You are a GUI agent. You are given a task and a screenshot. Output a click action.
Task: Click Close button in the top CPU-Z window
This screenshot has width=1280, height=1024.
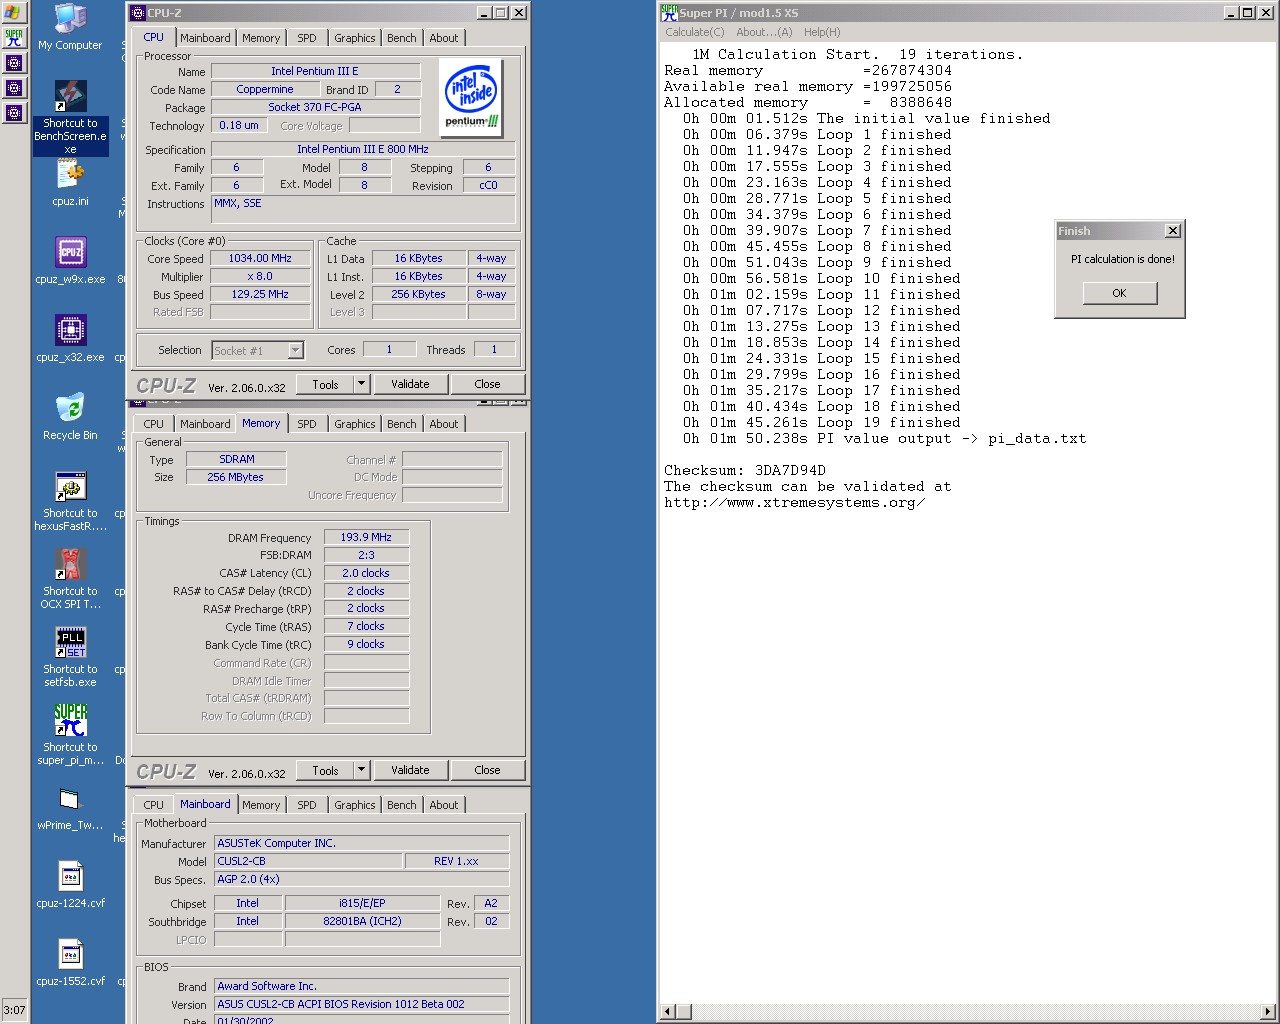487,384
